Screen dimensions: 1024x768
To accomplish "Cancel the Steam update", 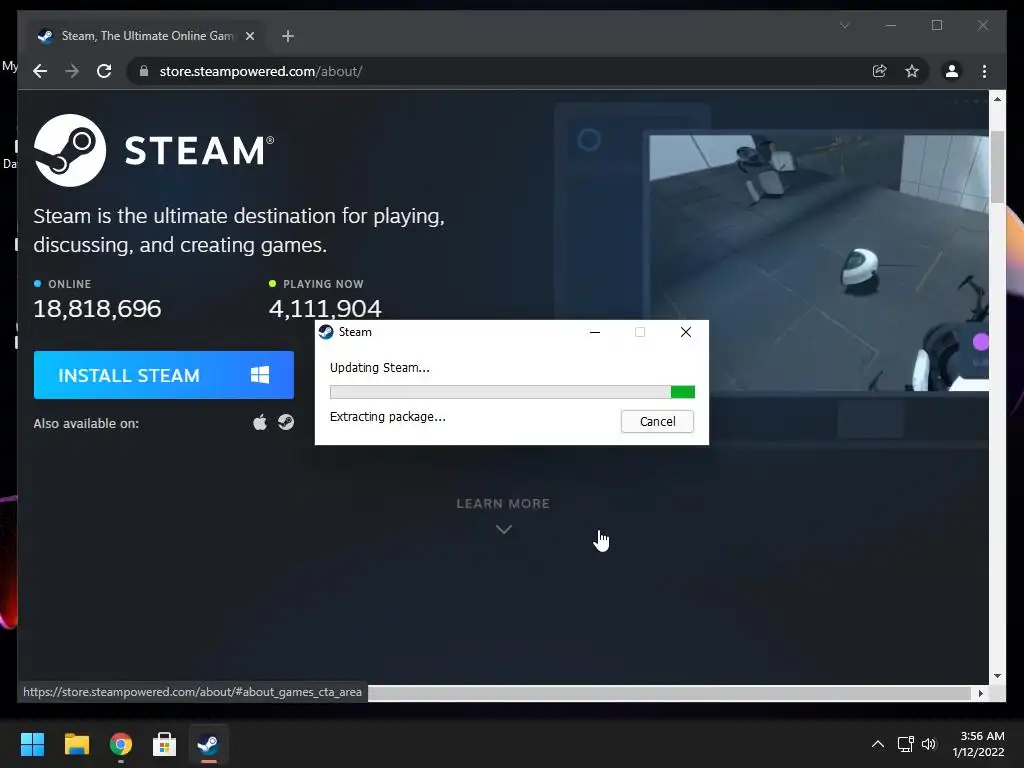I will click(x=657, y=421).
